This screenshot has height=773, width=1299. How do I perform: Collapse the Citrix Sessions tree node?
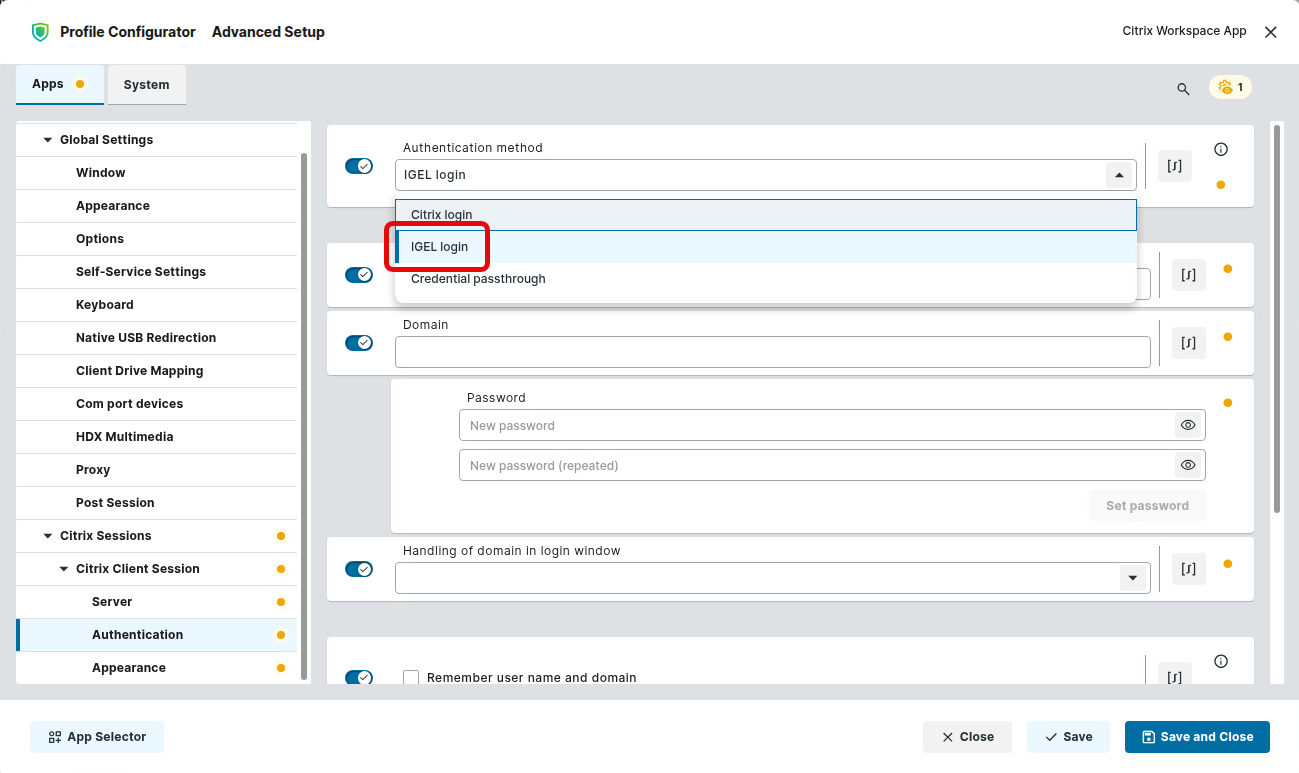click(48, 536)
